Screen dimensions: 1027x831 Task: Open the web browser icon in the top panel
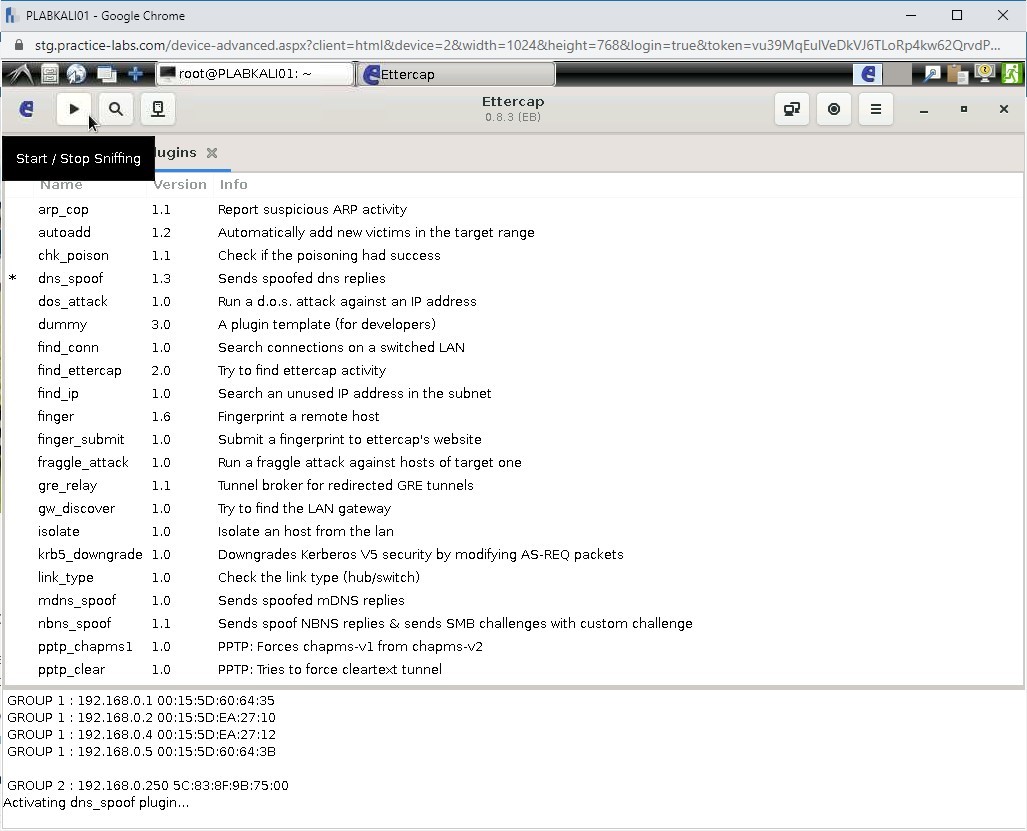[x=76, y=73]
